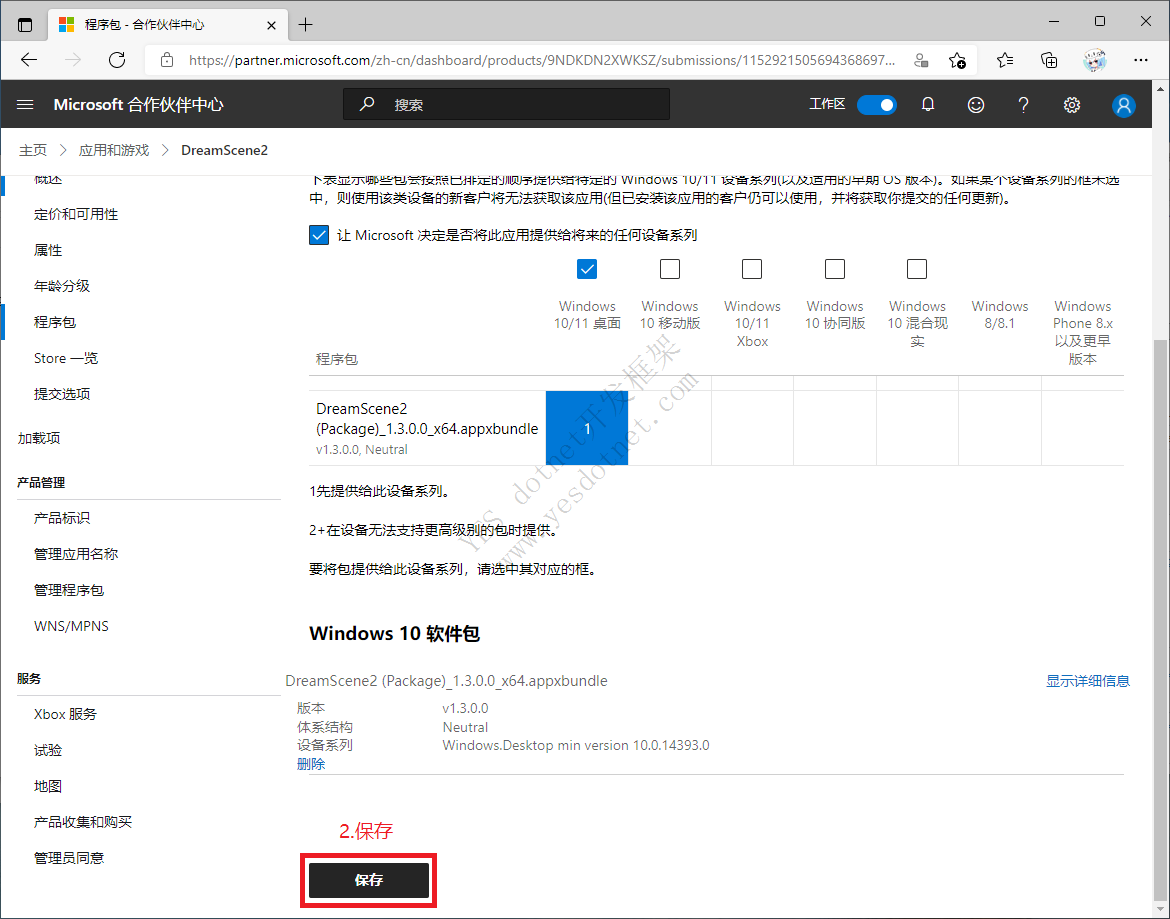1170x919 pixels.
Task: Uncheck Windows 10/11 桌面 checkbox
Action: (x=587, y=269)
